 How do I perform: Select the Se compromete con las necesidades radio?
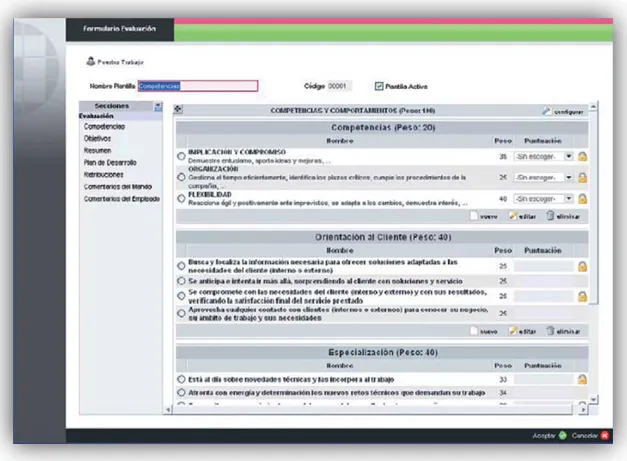pos(181,296)
